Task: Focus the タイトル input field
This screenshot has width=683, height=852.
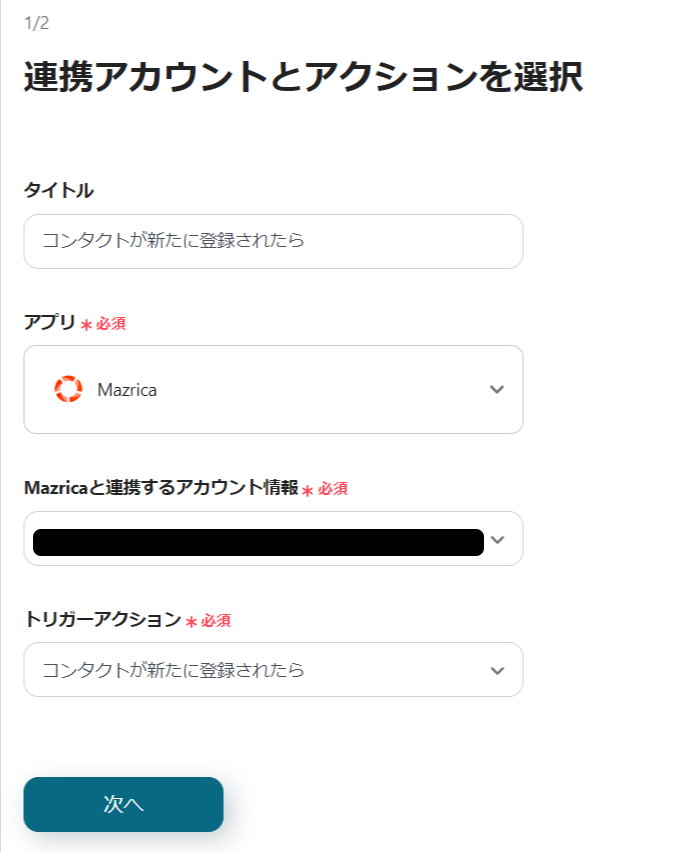Action: tap(273, 241)
